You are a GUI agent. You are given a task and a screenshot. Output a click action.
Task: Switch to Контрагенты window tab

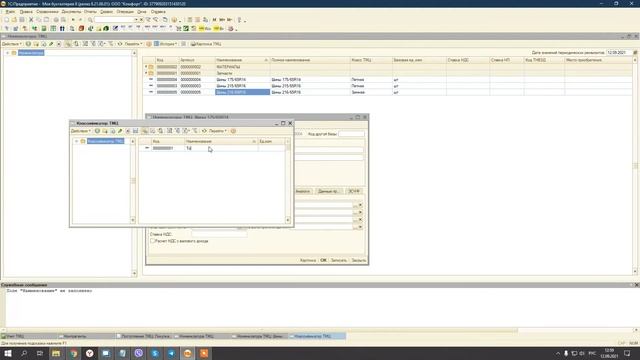click(86, 336)
